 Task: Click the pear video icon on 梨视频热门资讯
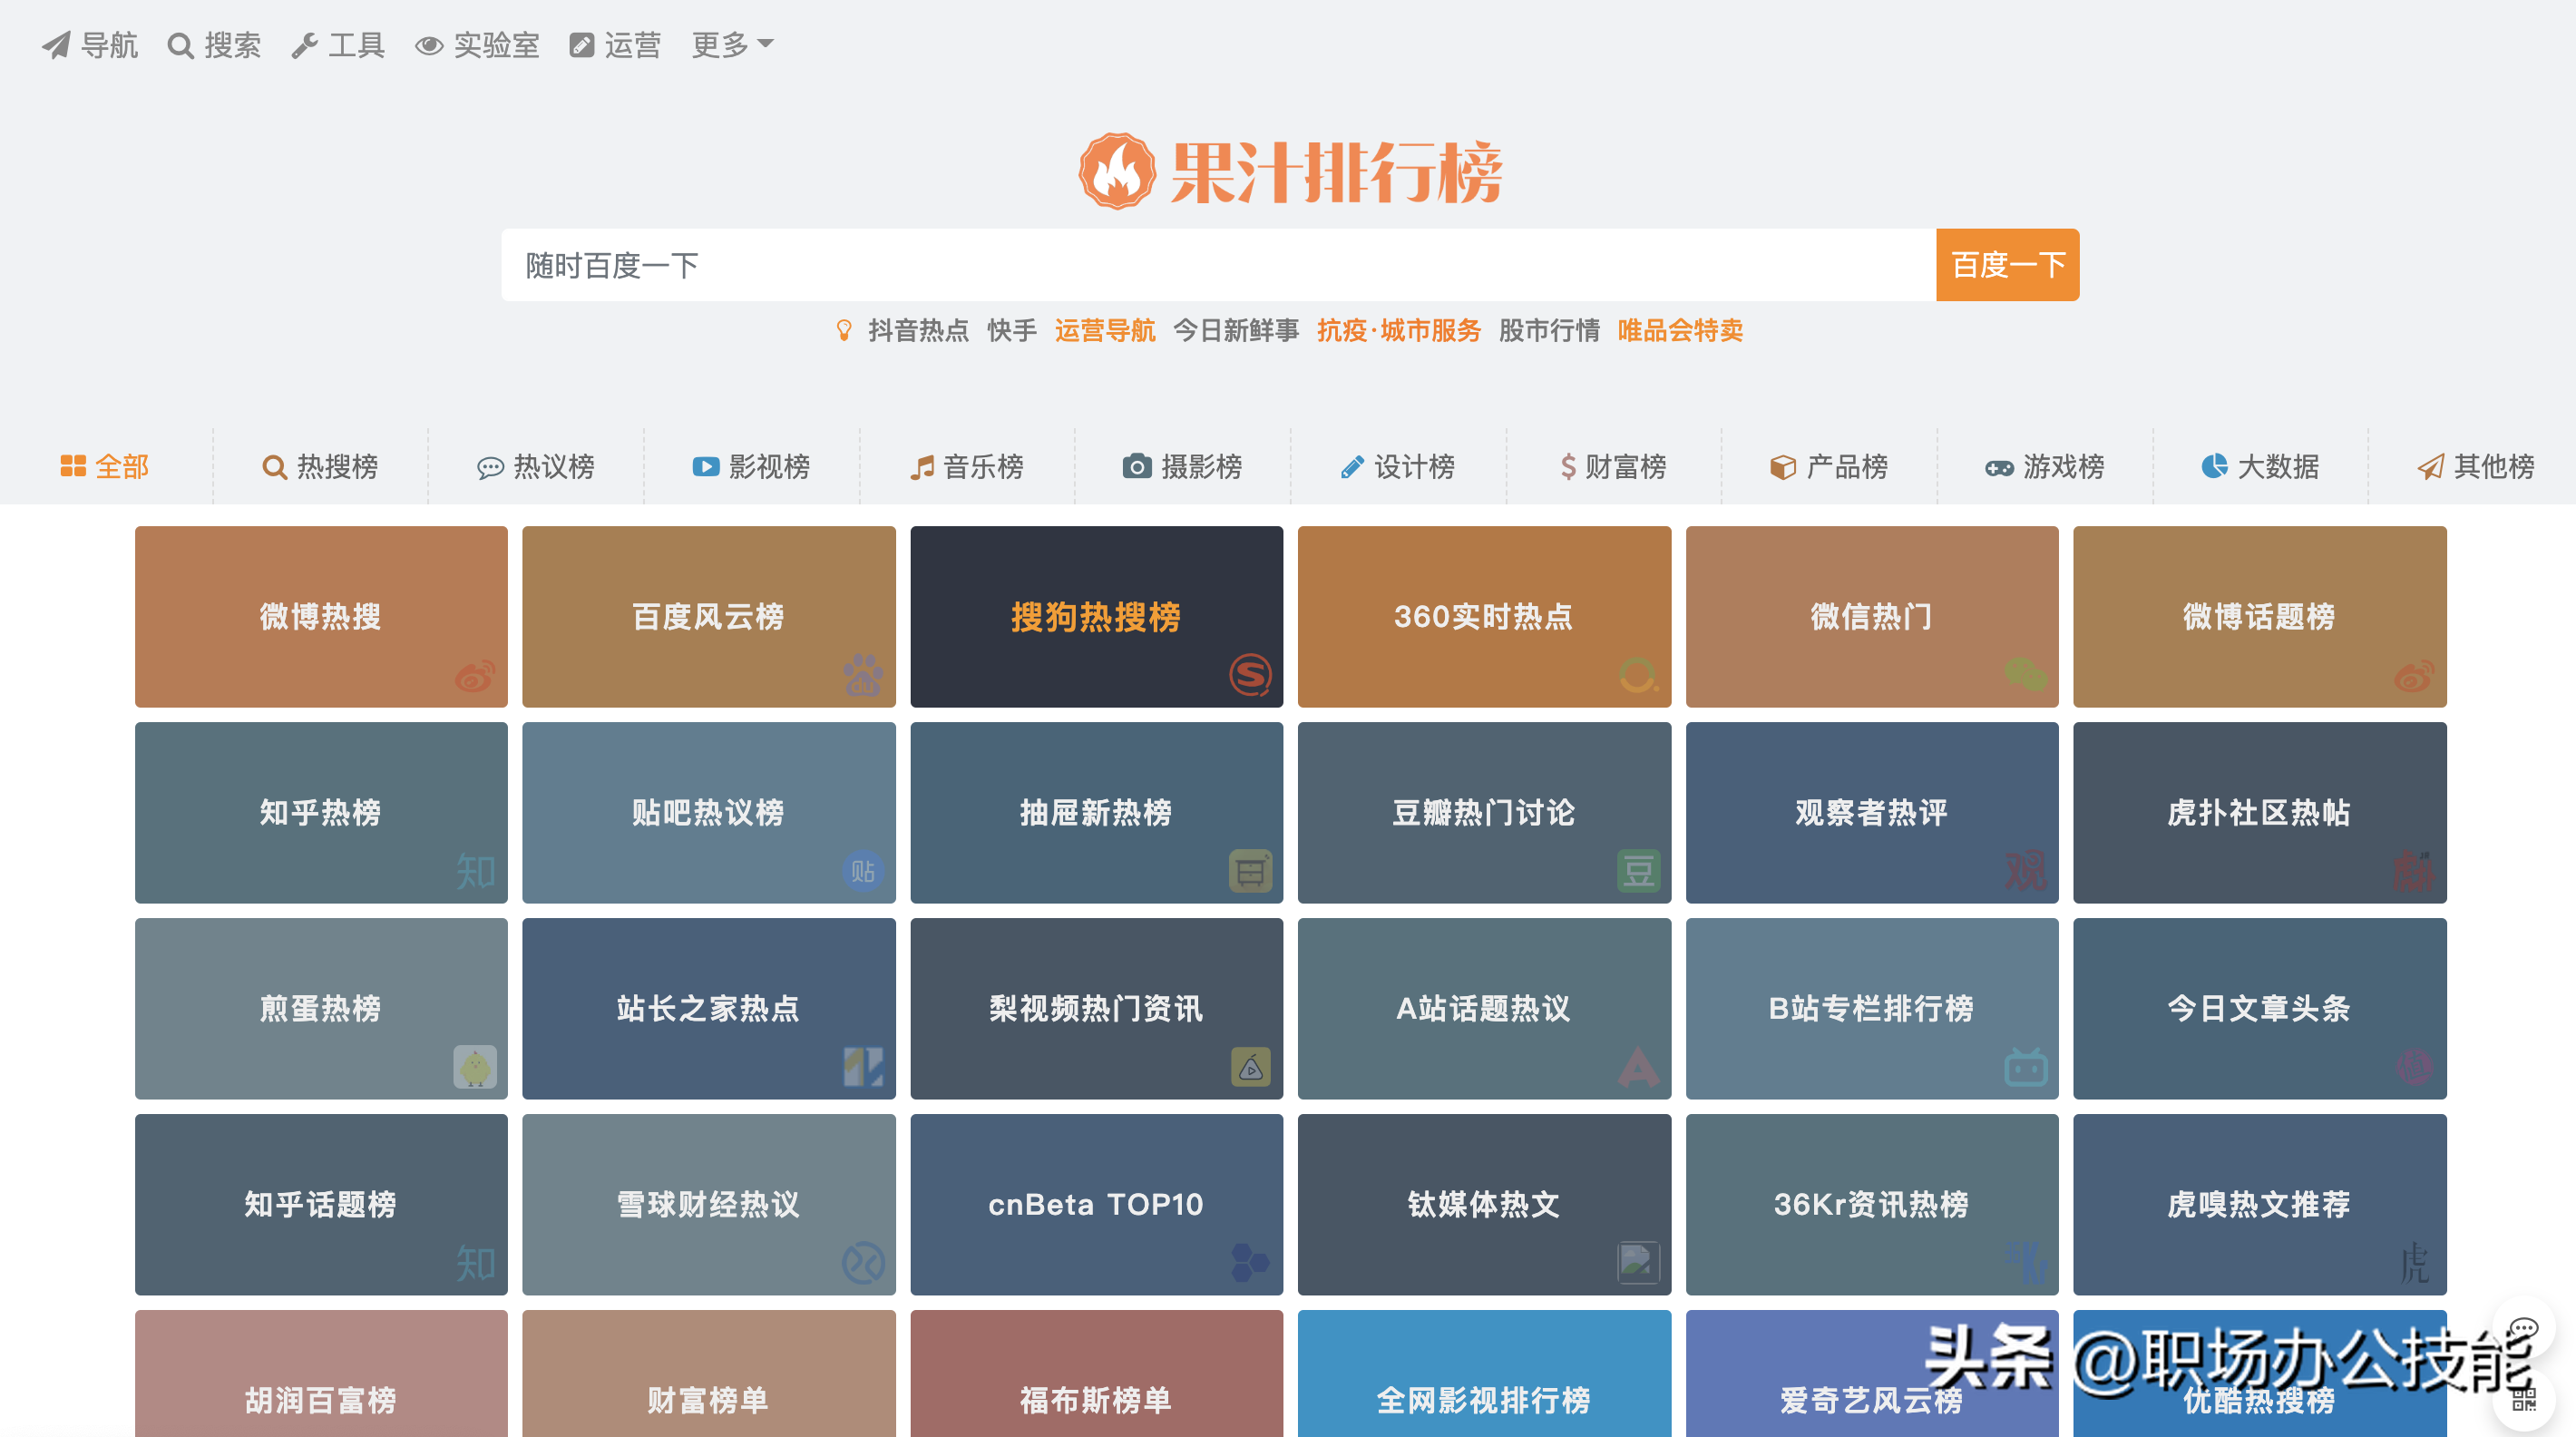click(x=1250, y=1067)
